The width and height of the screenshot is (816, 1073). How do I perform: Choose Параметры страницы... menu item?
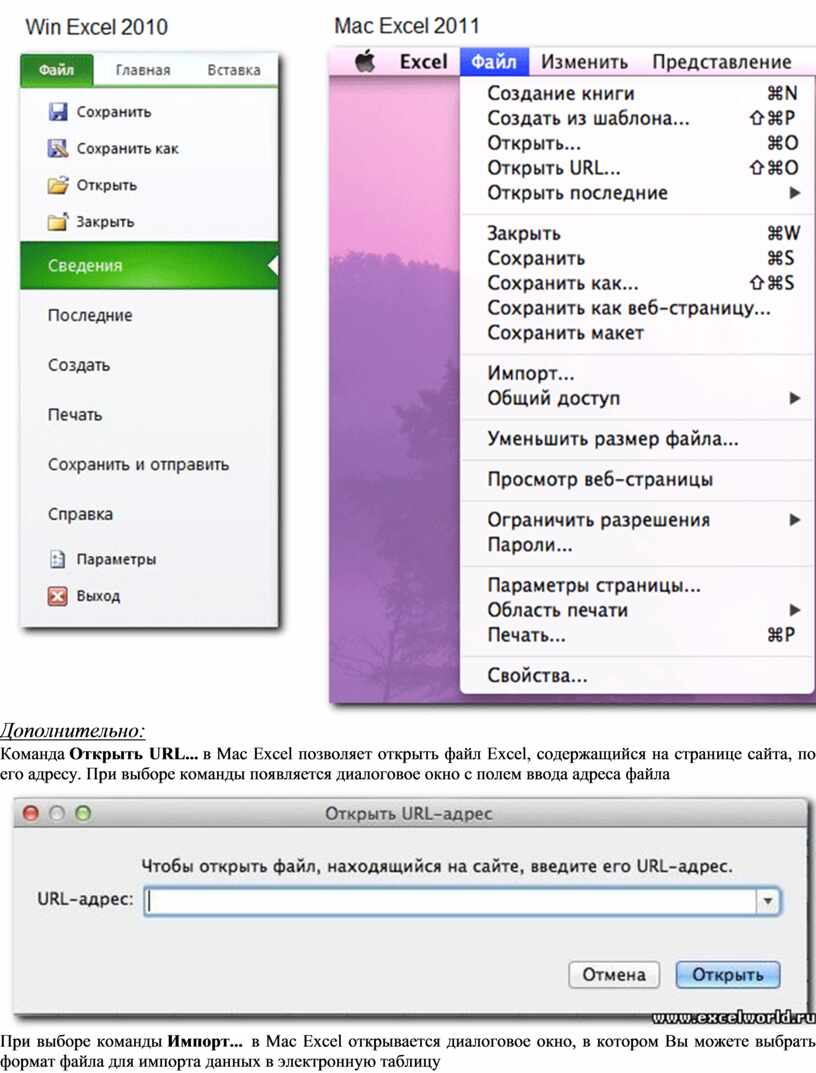[637, 585]
